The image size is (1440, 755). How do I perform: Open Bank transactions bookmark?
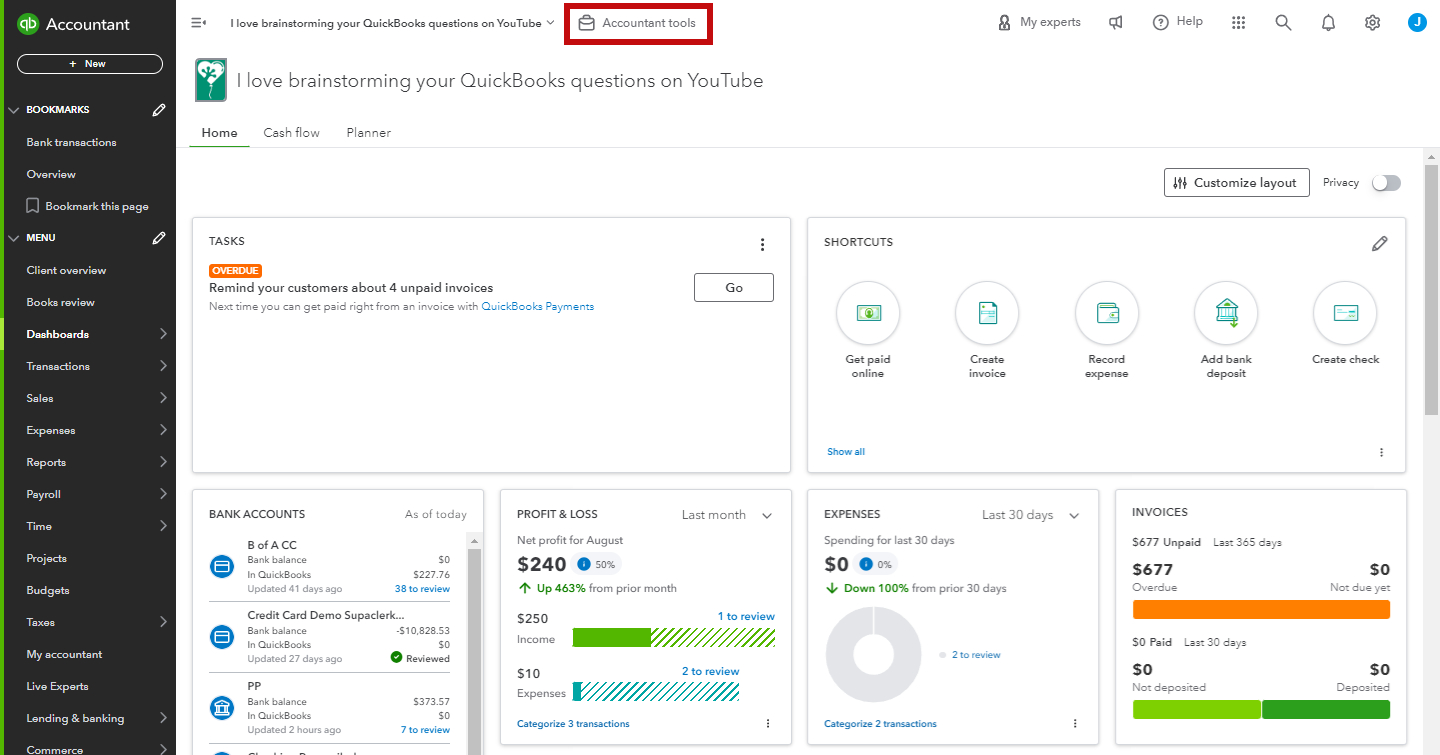click(x=71, y=142)
